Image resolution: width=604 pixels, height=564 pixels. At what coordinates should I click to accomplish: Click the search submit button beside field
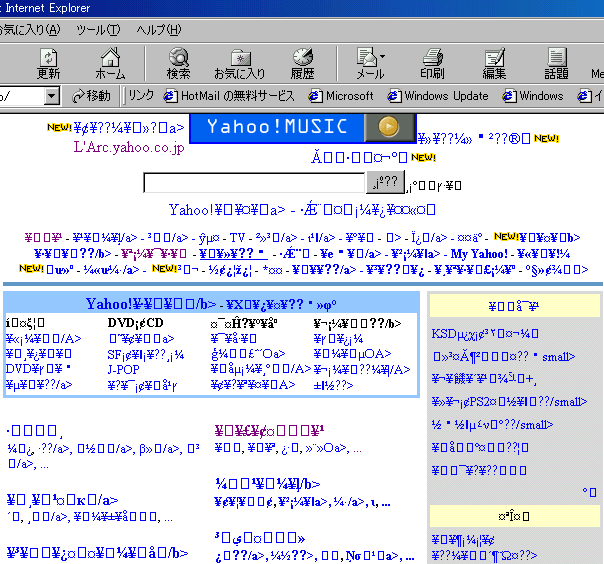pyautogui.click(x=385, y=182)
